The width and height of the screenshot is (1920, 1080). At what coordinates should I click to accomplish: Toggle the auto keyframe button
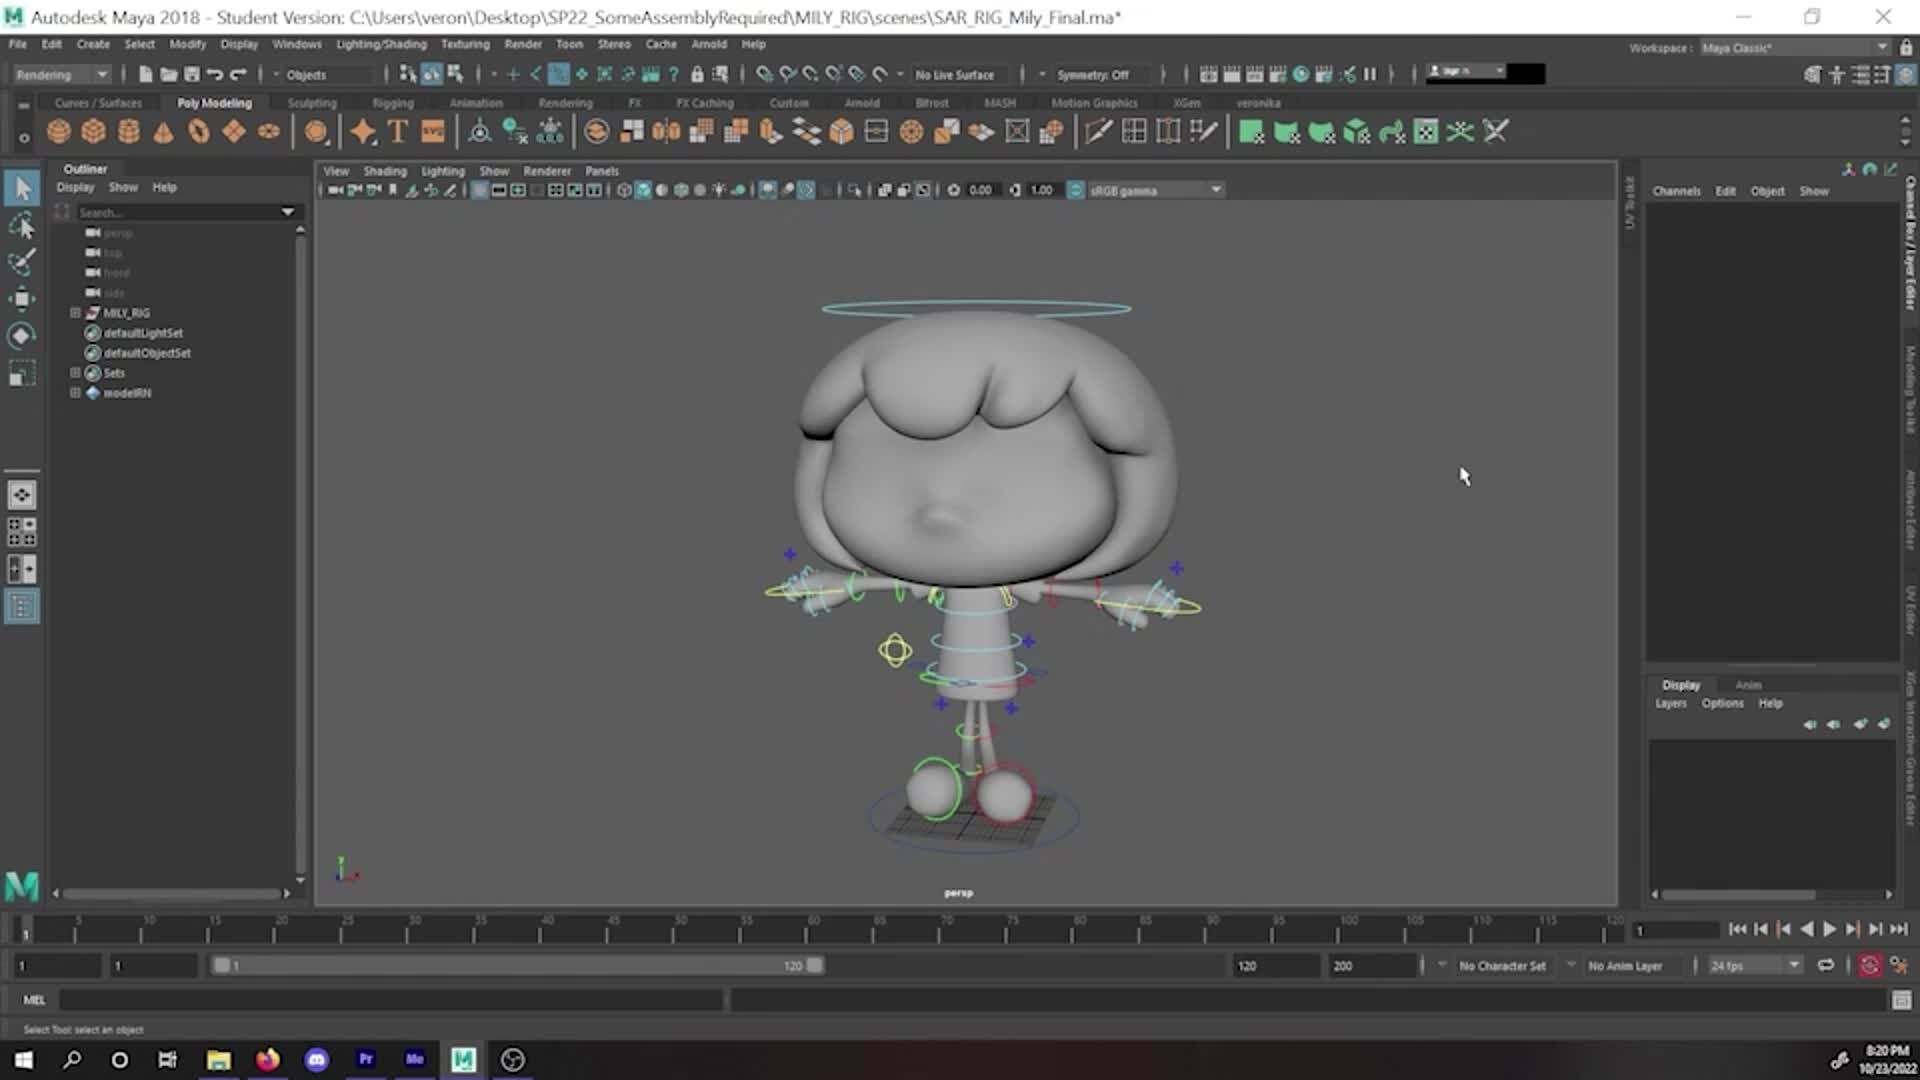click(x=1869, y=966)
